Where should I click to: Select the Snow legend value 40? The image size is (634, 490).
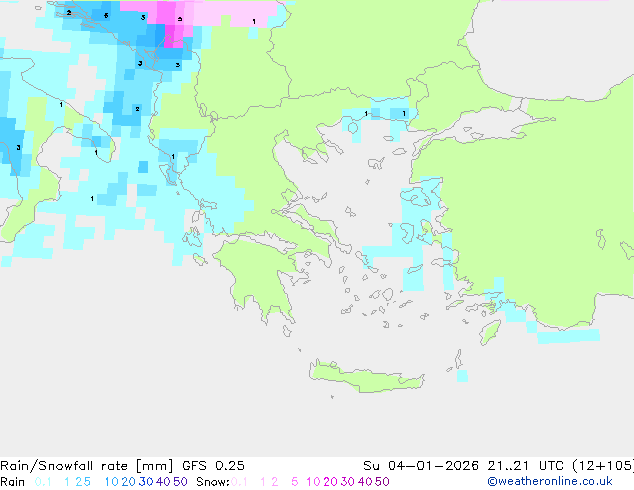pos(365,482)
